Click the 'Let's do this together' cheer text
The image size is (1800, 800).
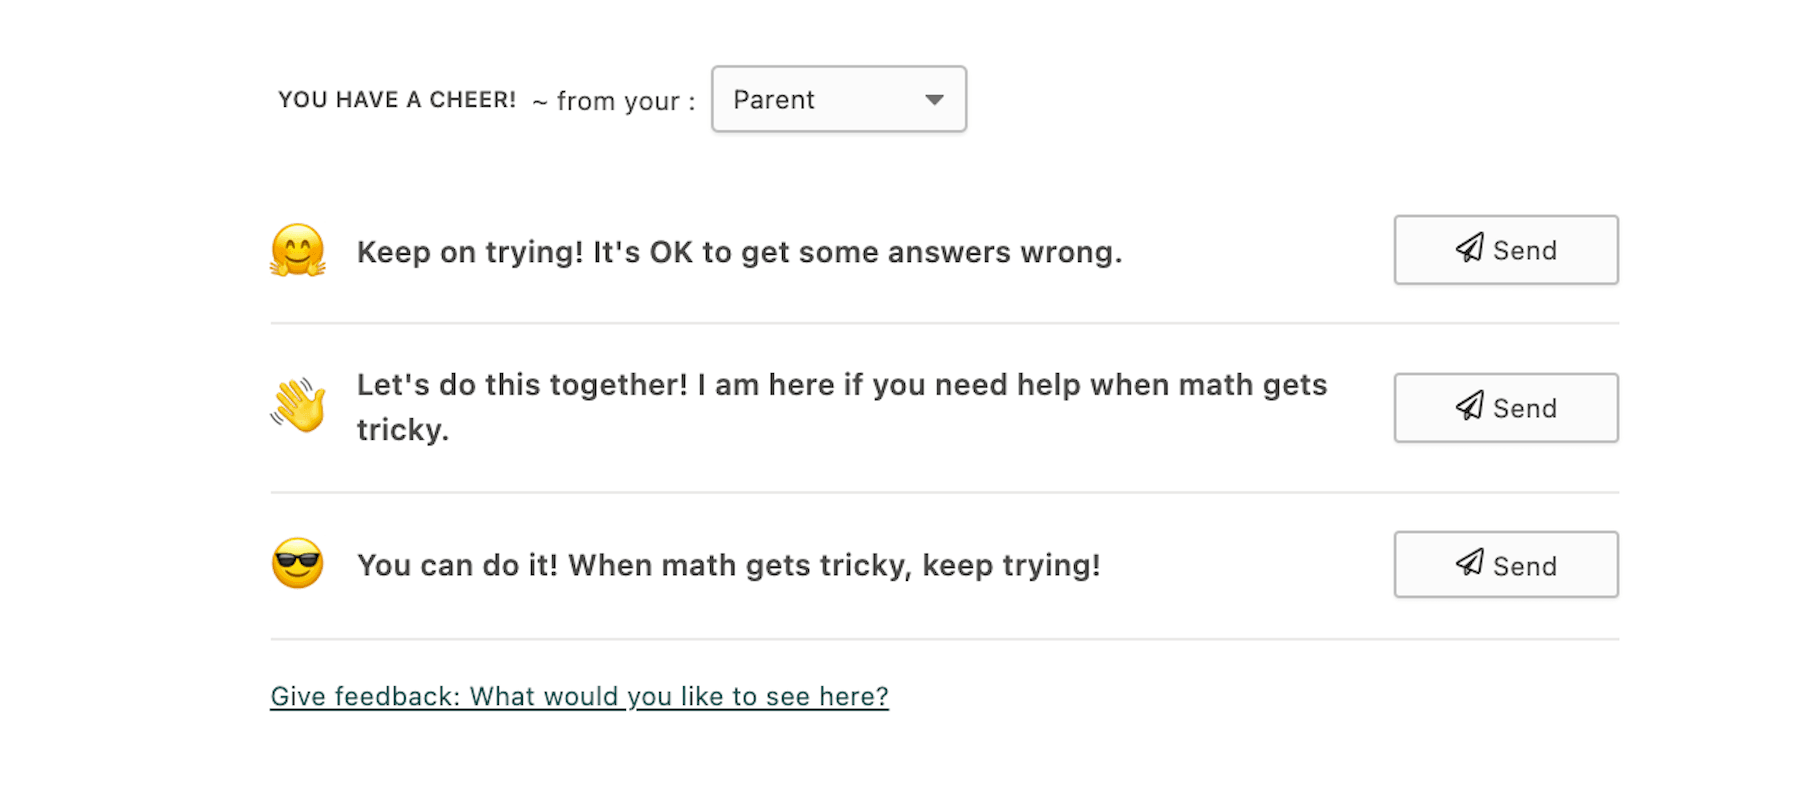[x=840, y=406]
